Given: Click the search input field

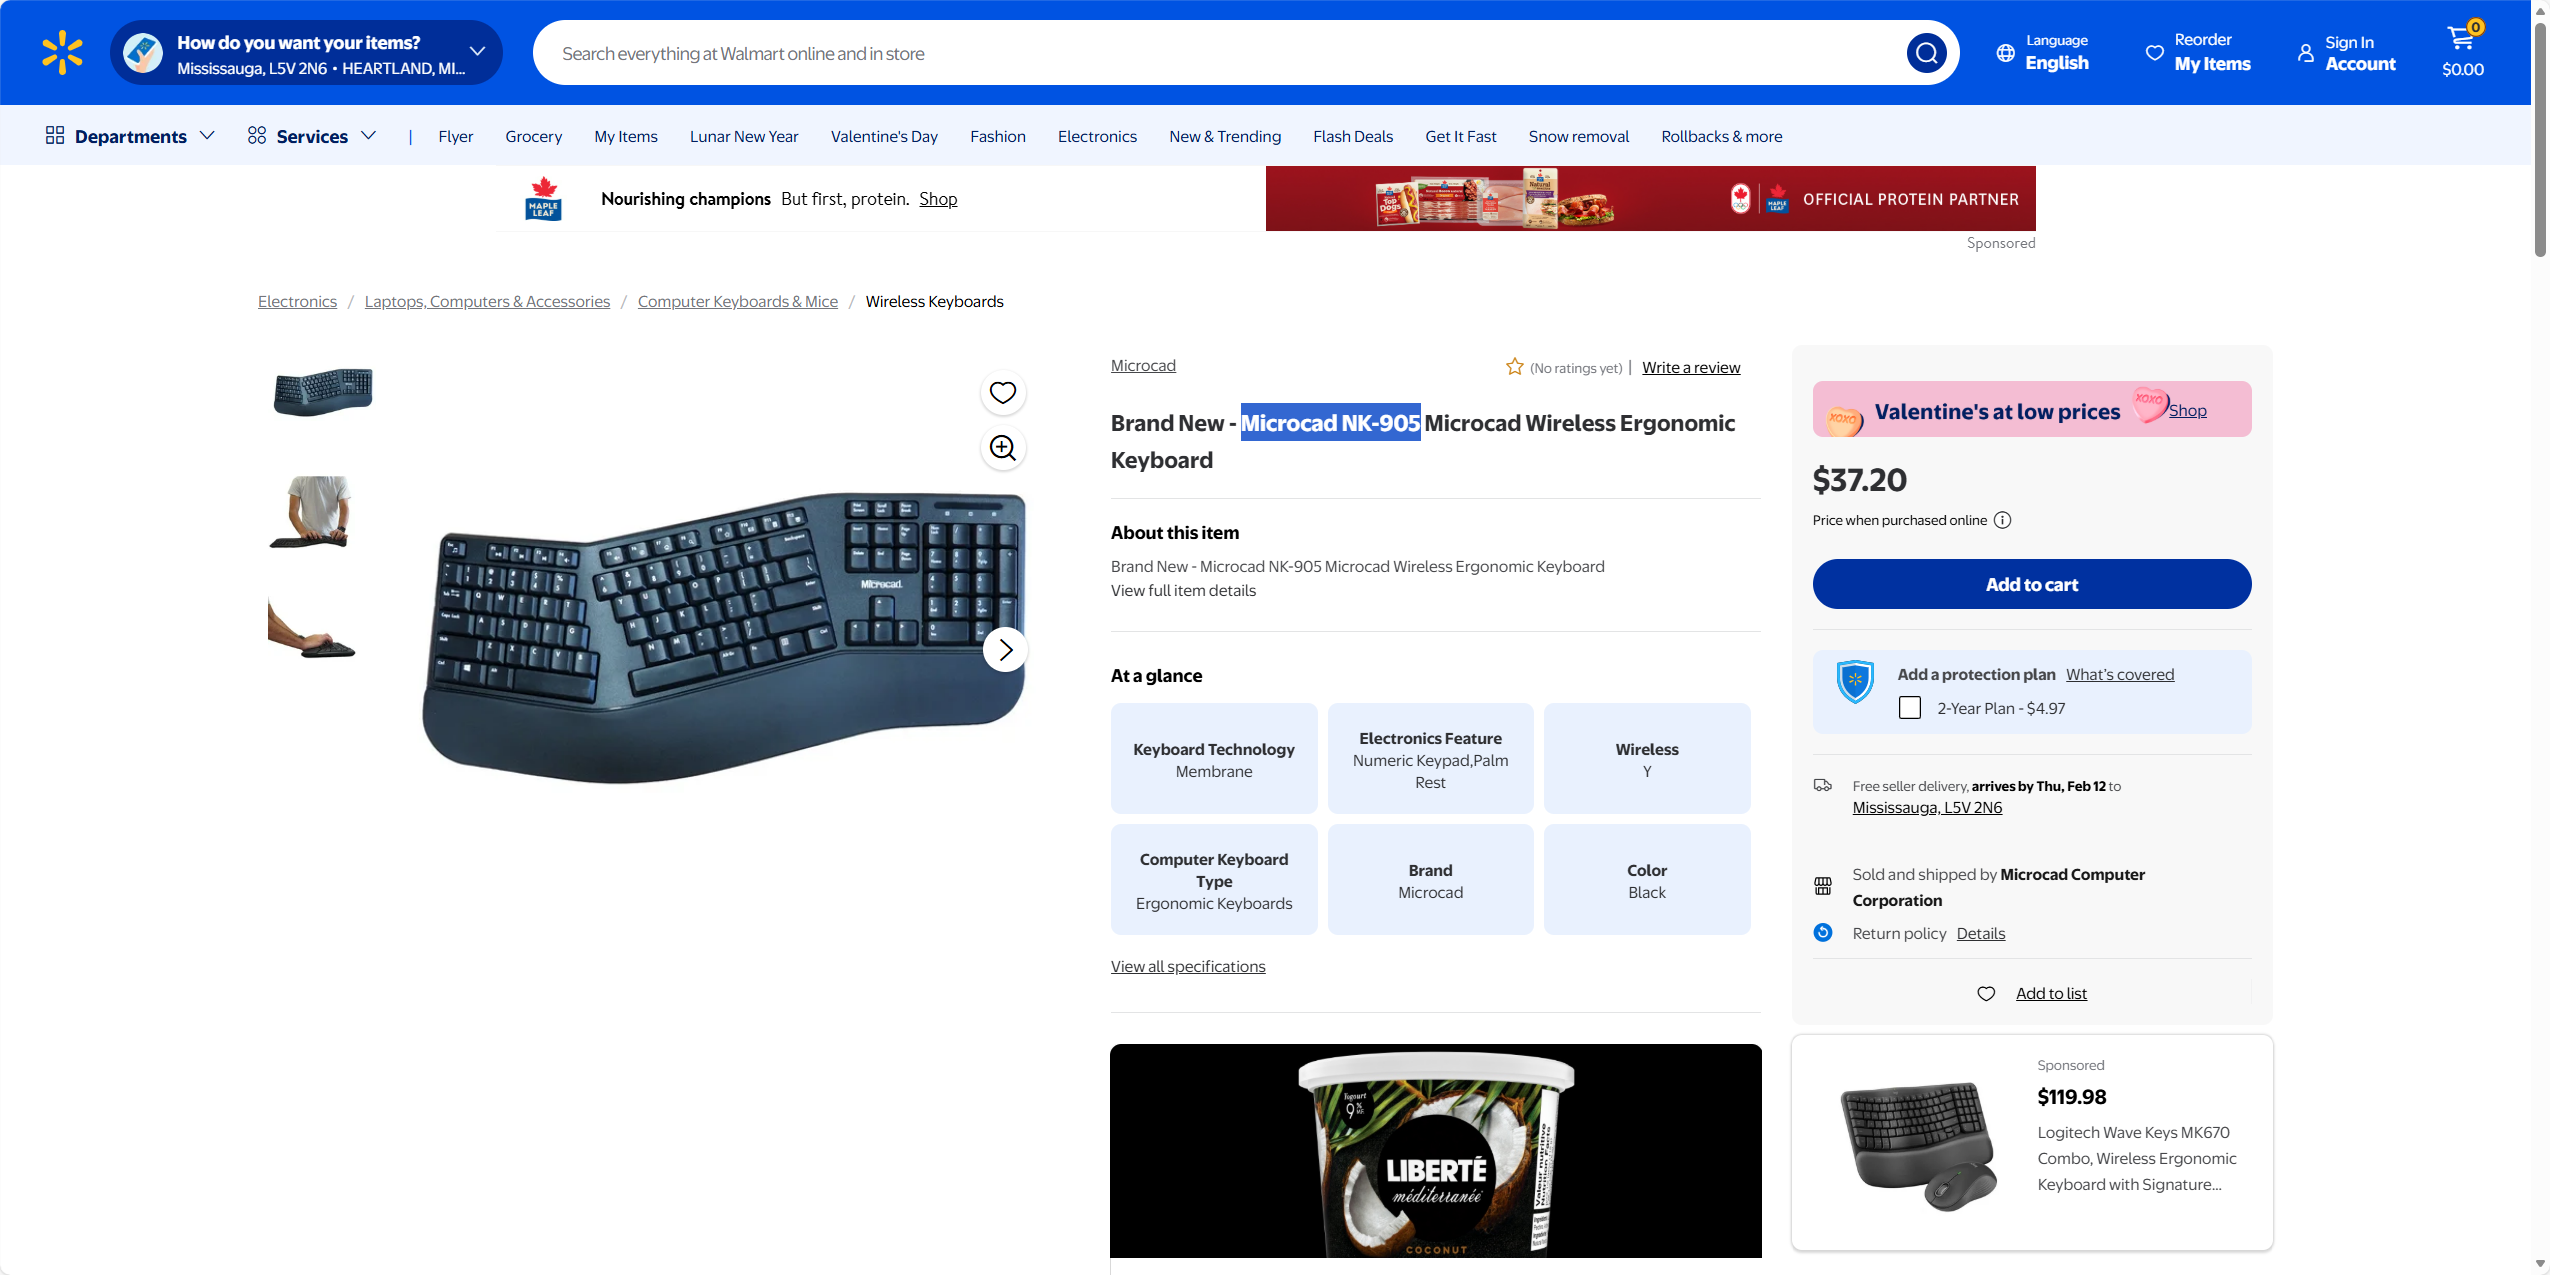Looking at the screenshot, I should [1220, 53].
